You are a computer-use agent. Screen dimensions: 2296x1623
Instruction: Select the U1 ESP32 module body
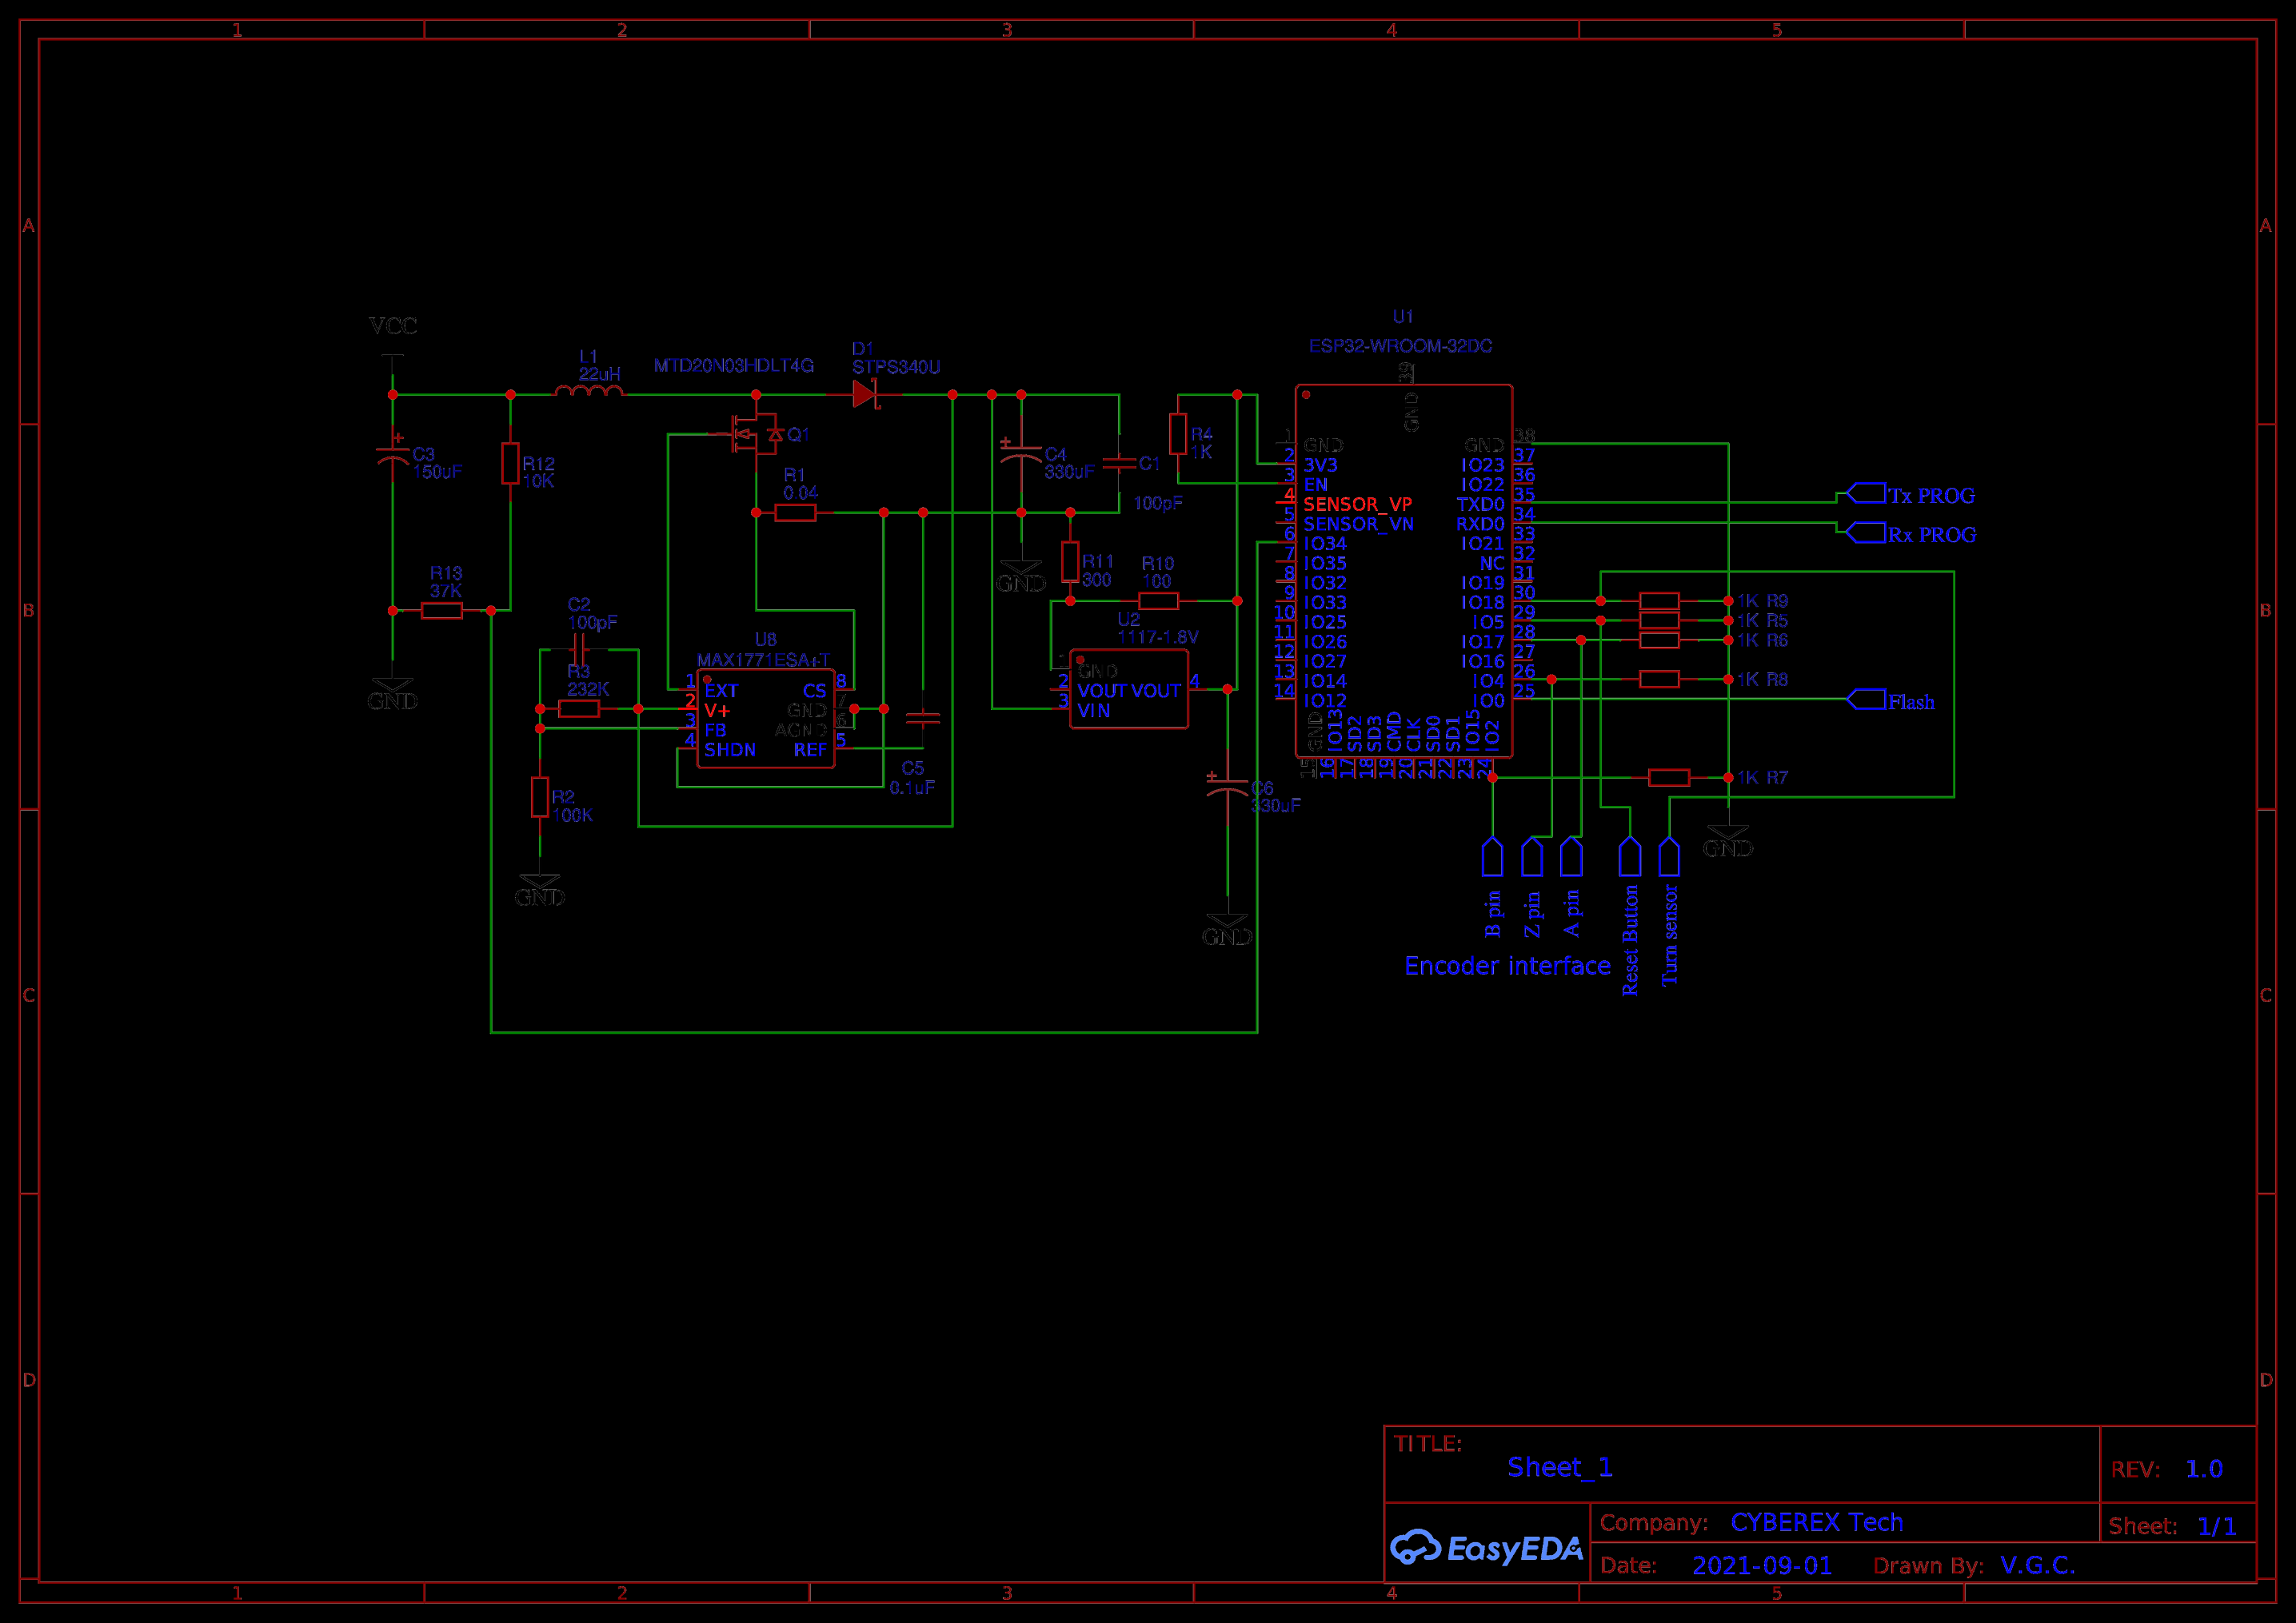tap(1404, 571)
